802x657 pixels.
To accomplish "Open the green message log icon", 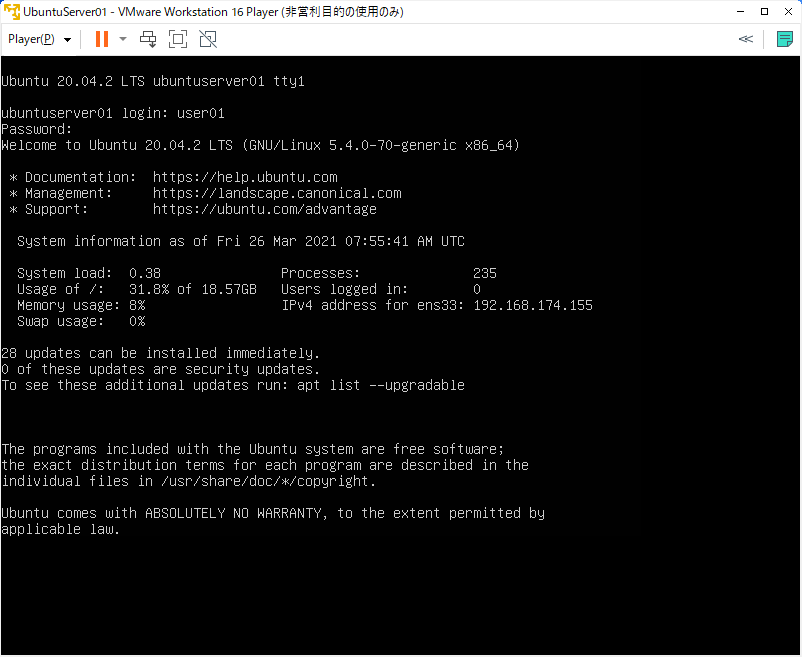I will point(785,39).
